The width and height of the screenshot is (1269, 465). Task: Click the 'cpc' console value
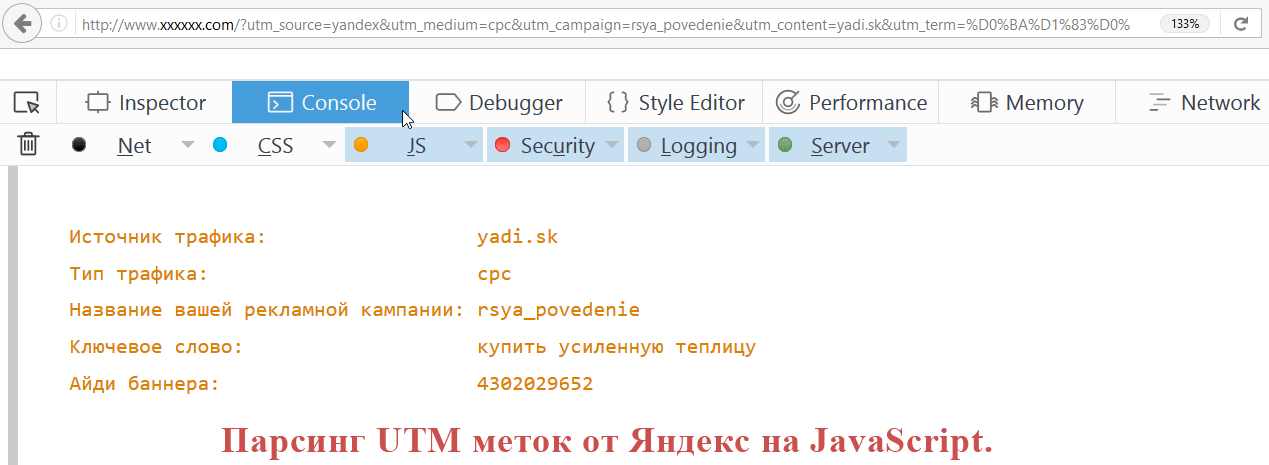click(494, 273)
